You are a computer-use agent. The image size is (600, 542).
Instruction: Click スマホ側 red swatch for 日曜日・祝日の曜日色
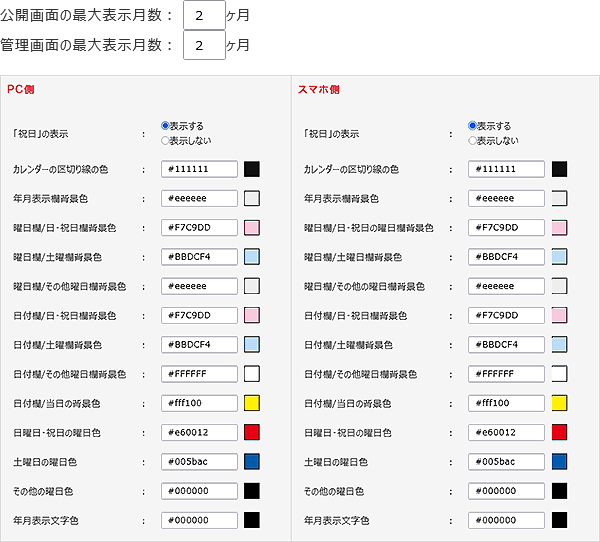pyautogui.click(x=559, y=433)
